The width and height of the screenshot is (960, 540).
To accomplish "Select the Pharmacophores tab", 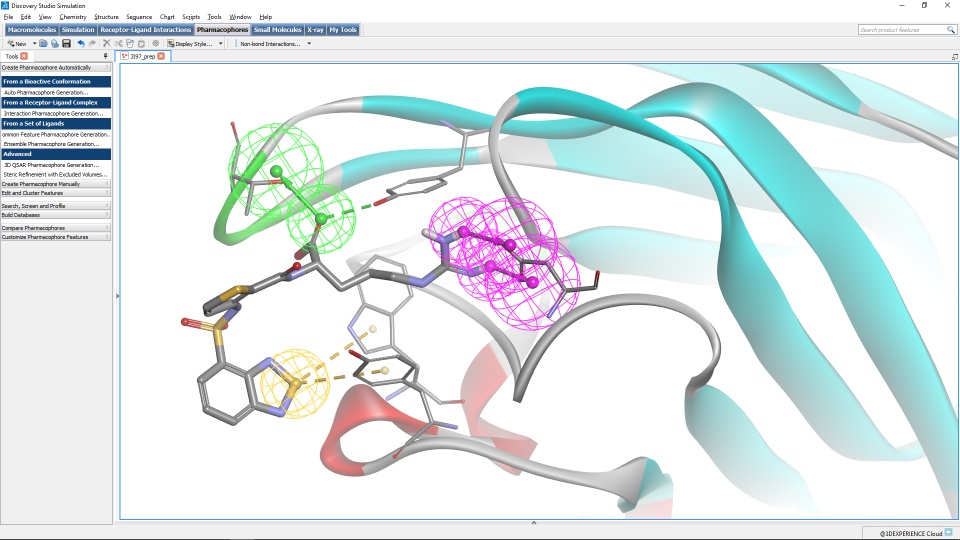I will tap(222, 29).
